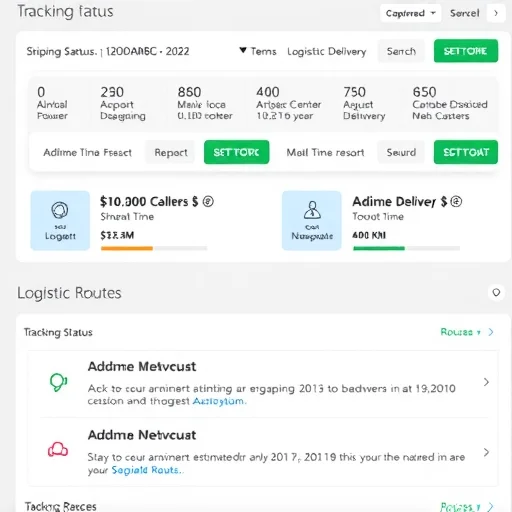Image resolution: width=512 pixels, height=512 pixels.
Task: Click the Repoct button
Action: pos(170,152)
